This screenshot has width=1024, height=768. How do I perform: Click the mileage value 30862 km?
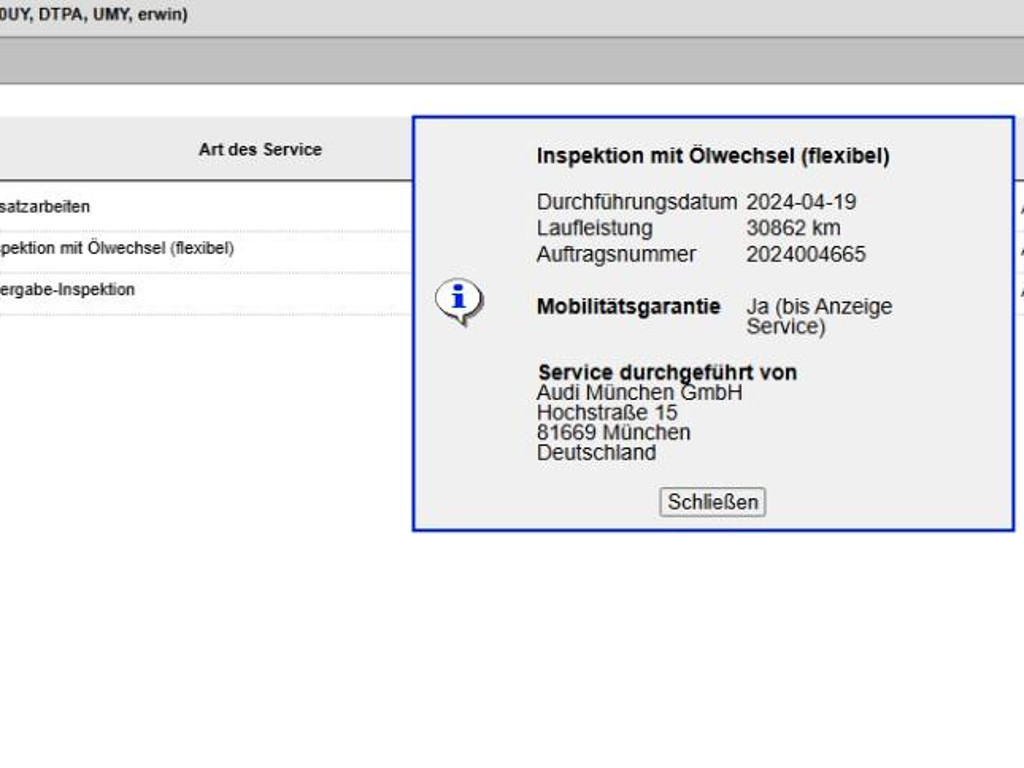793,228
